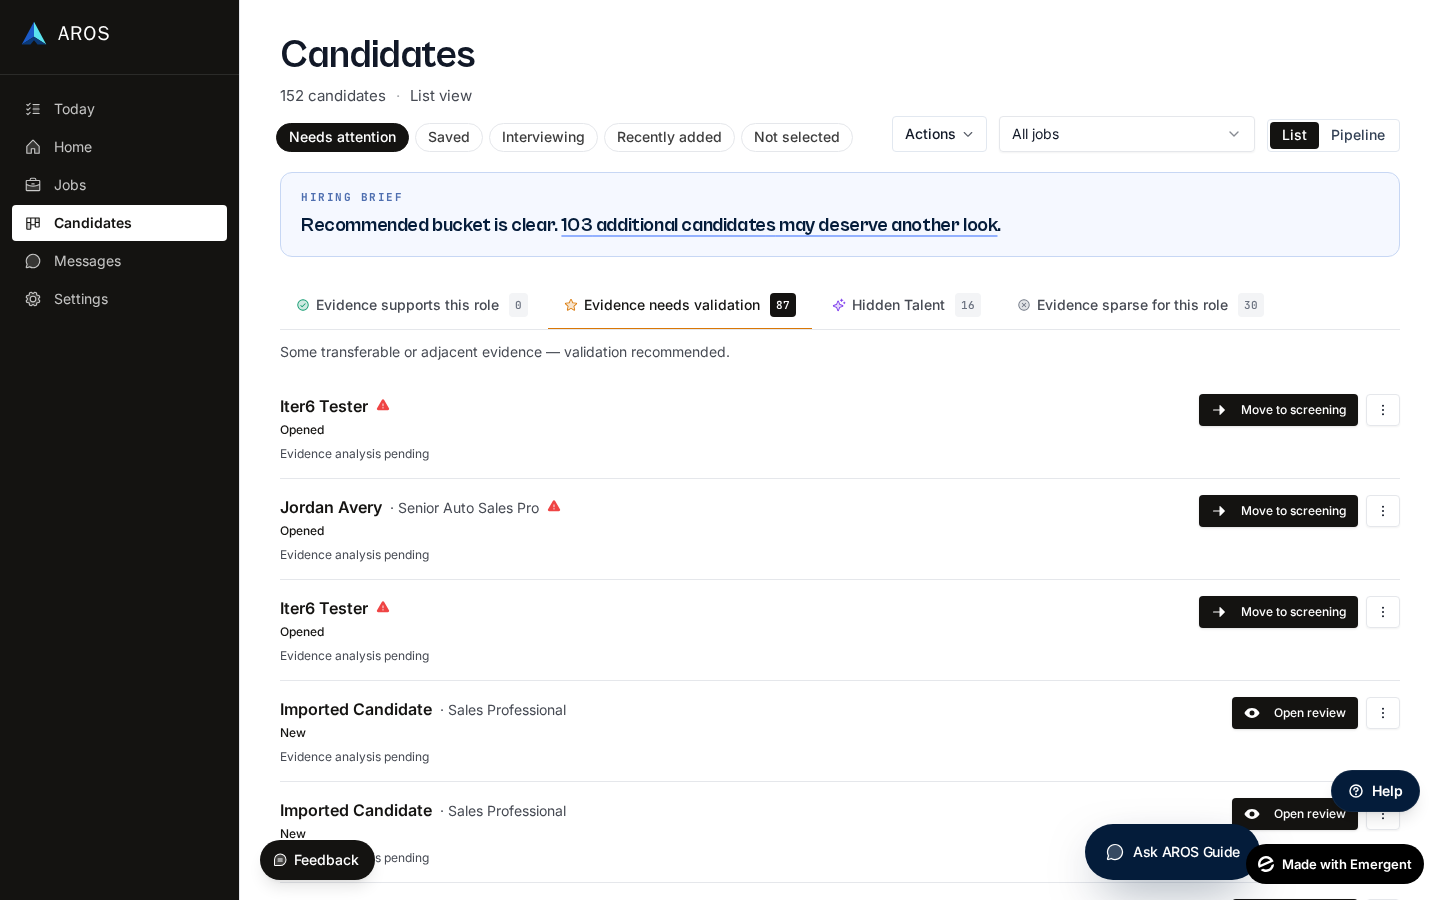
Task: Open Messages chat bubble icon
Action: (33, 261)
